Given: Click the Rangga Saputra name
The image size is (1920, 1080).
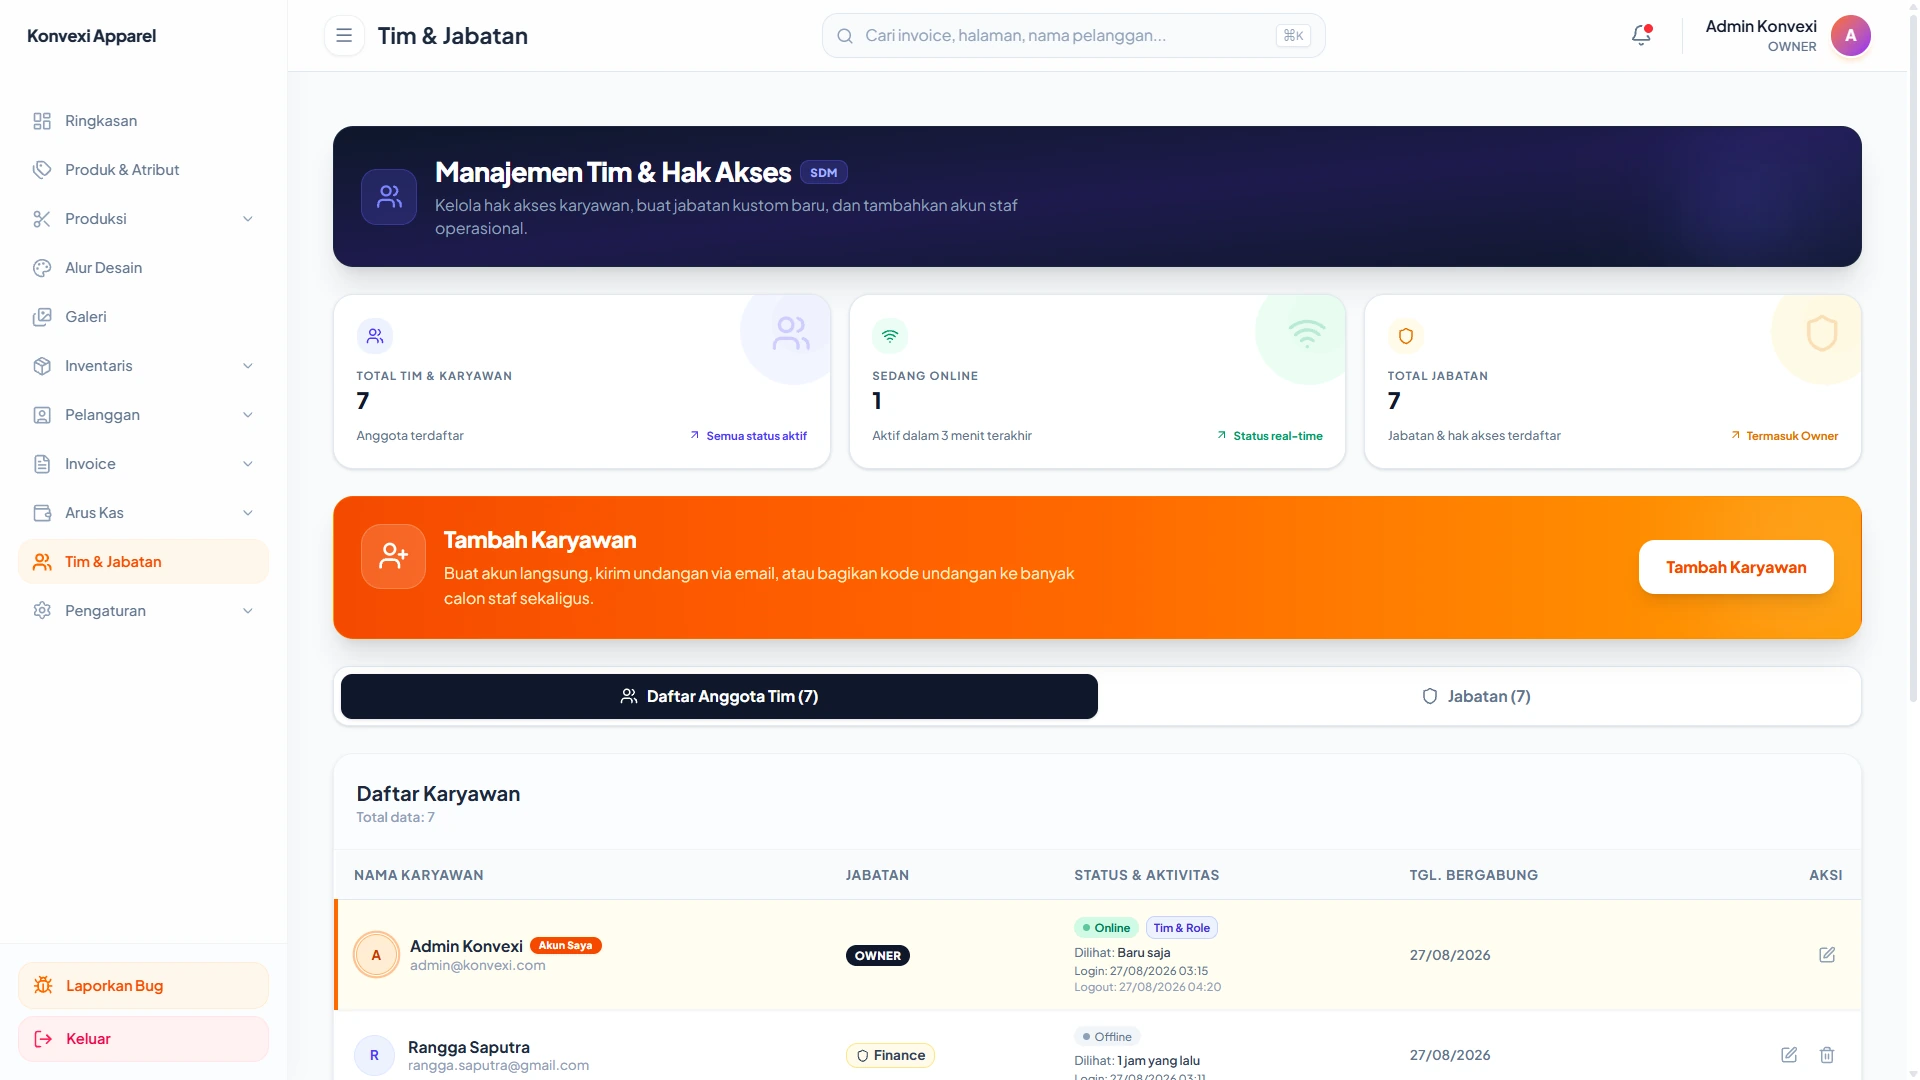Looking at the screenshot, I should click(x=468, y=1047).
